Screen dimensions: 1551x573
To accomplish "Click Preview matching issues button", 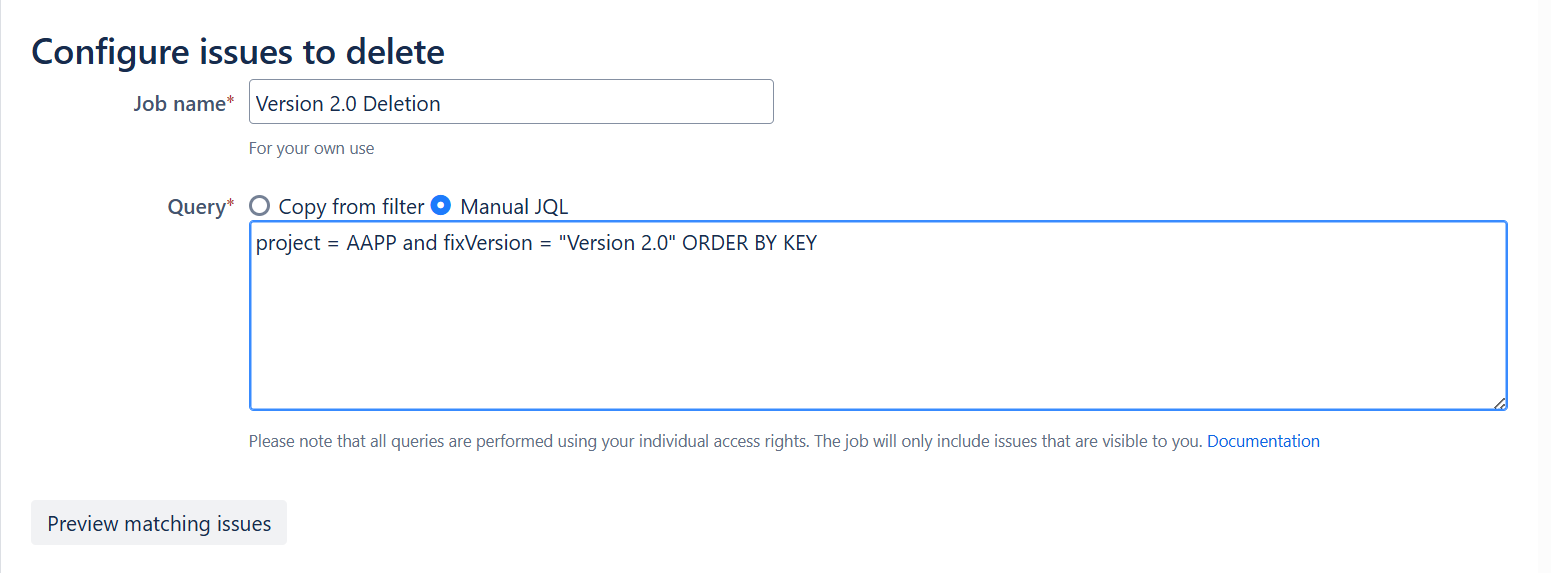I will (159, 523).
